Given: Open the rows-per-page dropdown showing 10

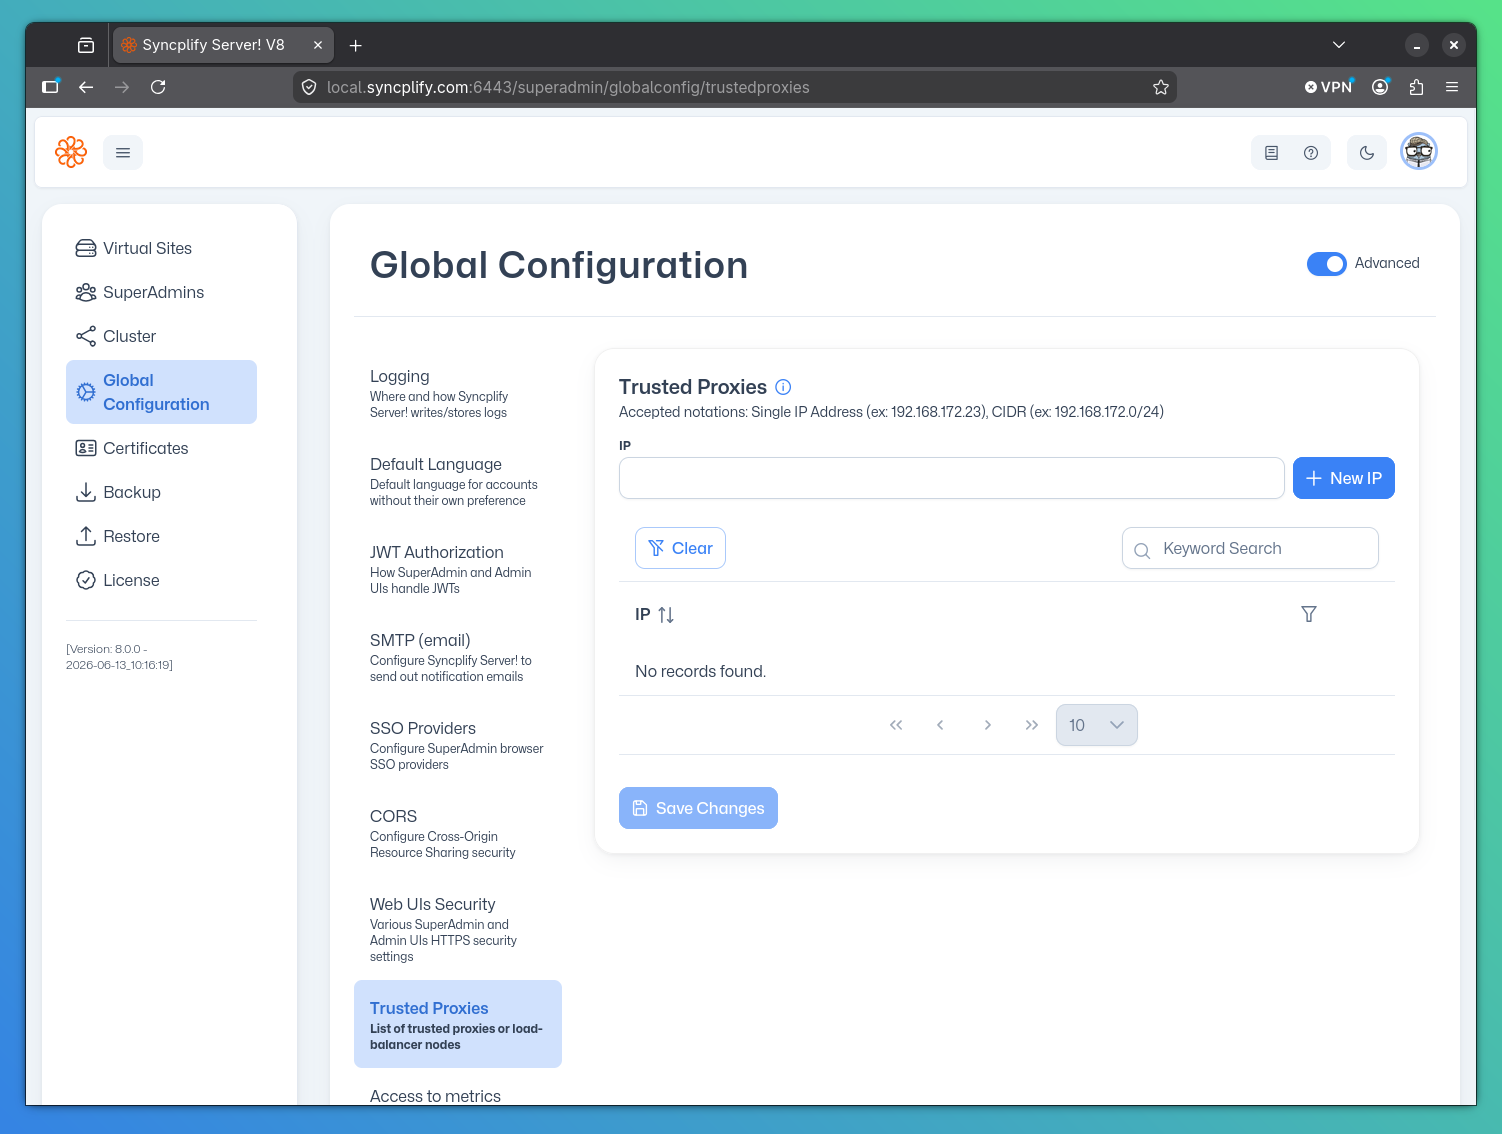Looking at the screenshot, I should (x=1097, y=725).
